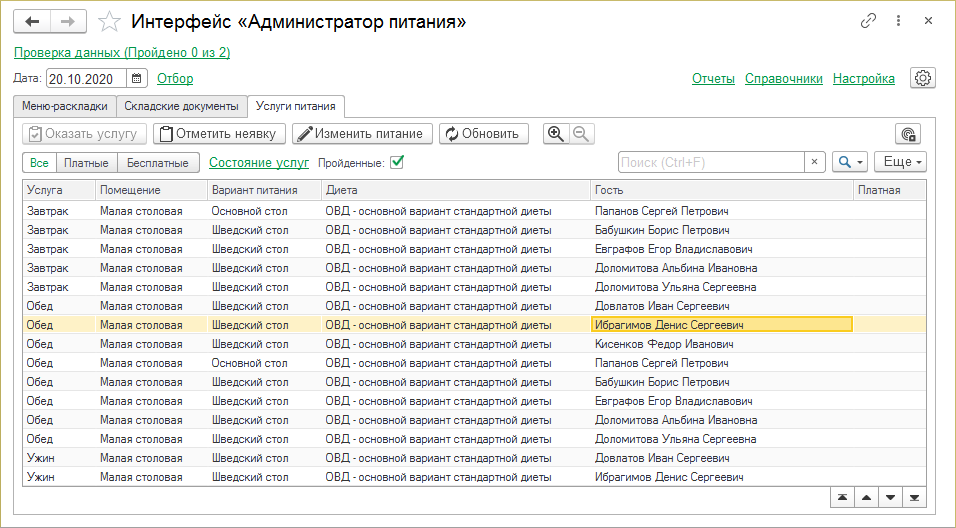Image resolution: width=956 pixels, height=528 pixels.
Task: Open the Проверка данных link
Action: (122, 52)
